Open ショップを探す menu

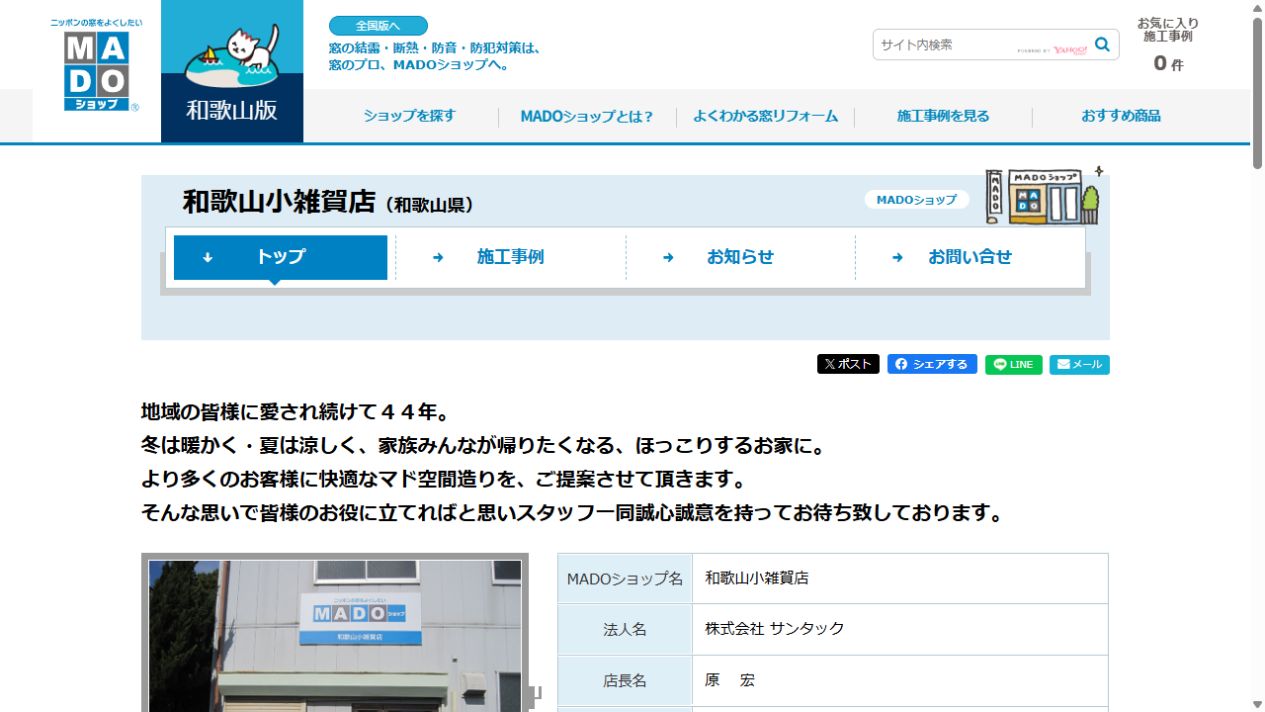[x=409, y=116]
